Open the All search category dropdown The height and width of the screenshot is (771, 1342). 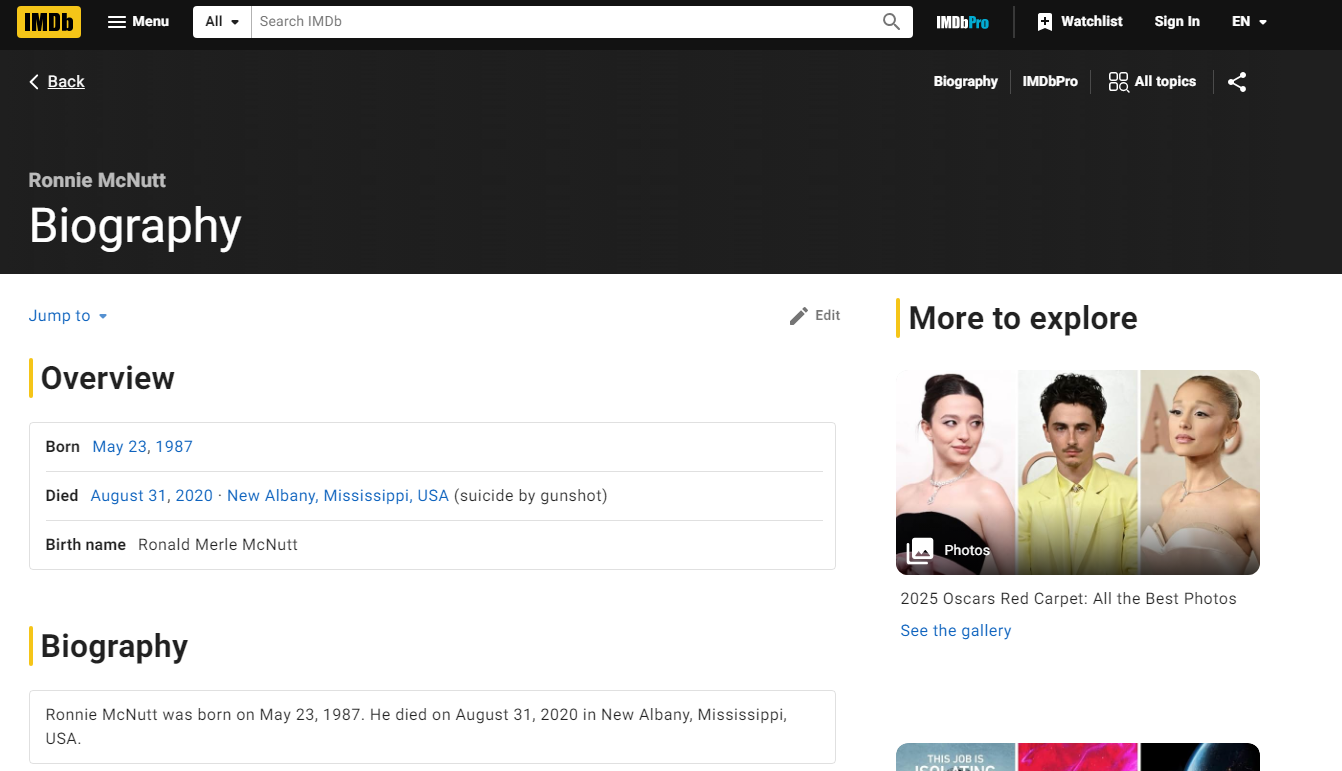pos(222,22)
